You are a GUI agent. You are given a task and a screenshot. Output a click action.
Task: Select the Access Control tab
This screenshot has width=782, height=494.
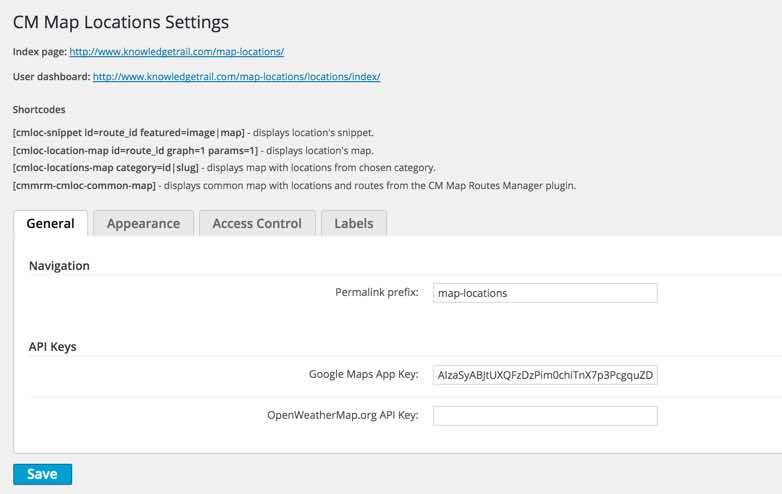(257, 223)
